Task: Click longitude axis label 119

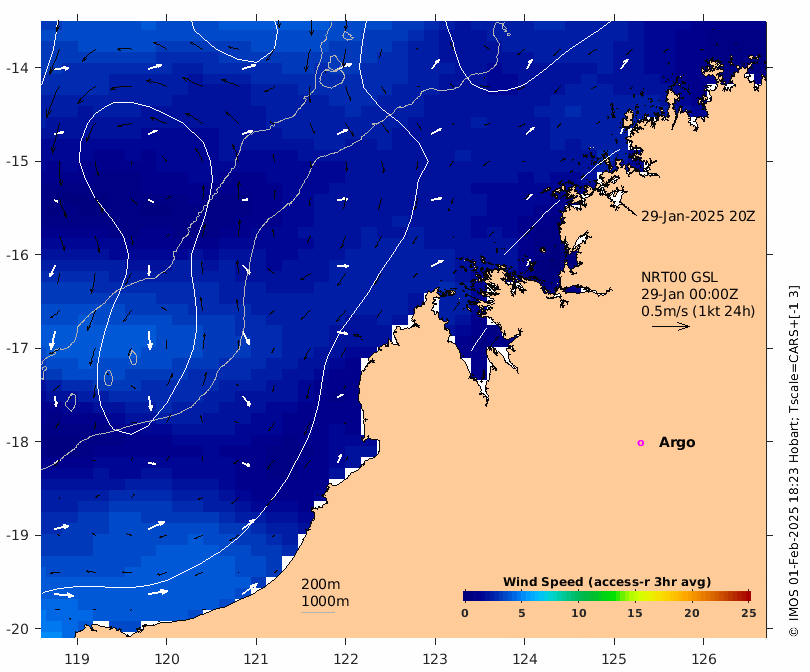Action: click(77, 659)
